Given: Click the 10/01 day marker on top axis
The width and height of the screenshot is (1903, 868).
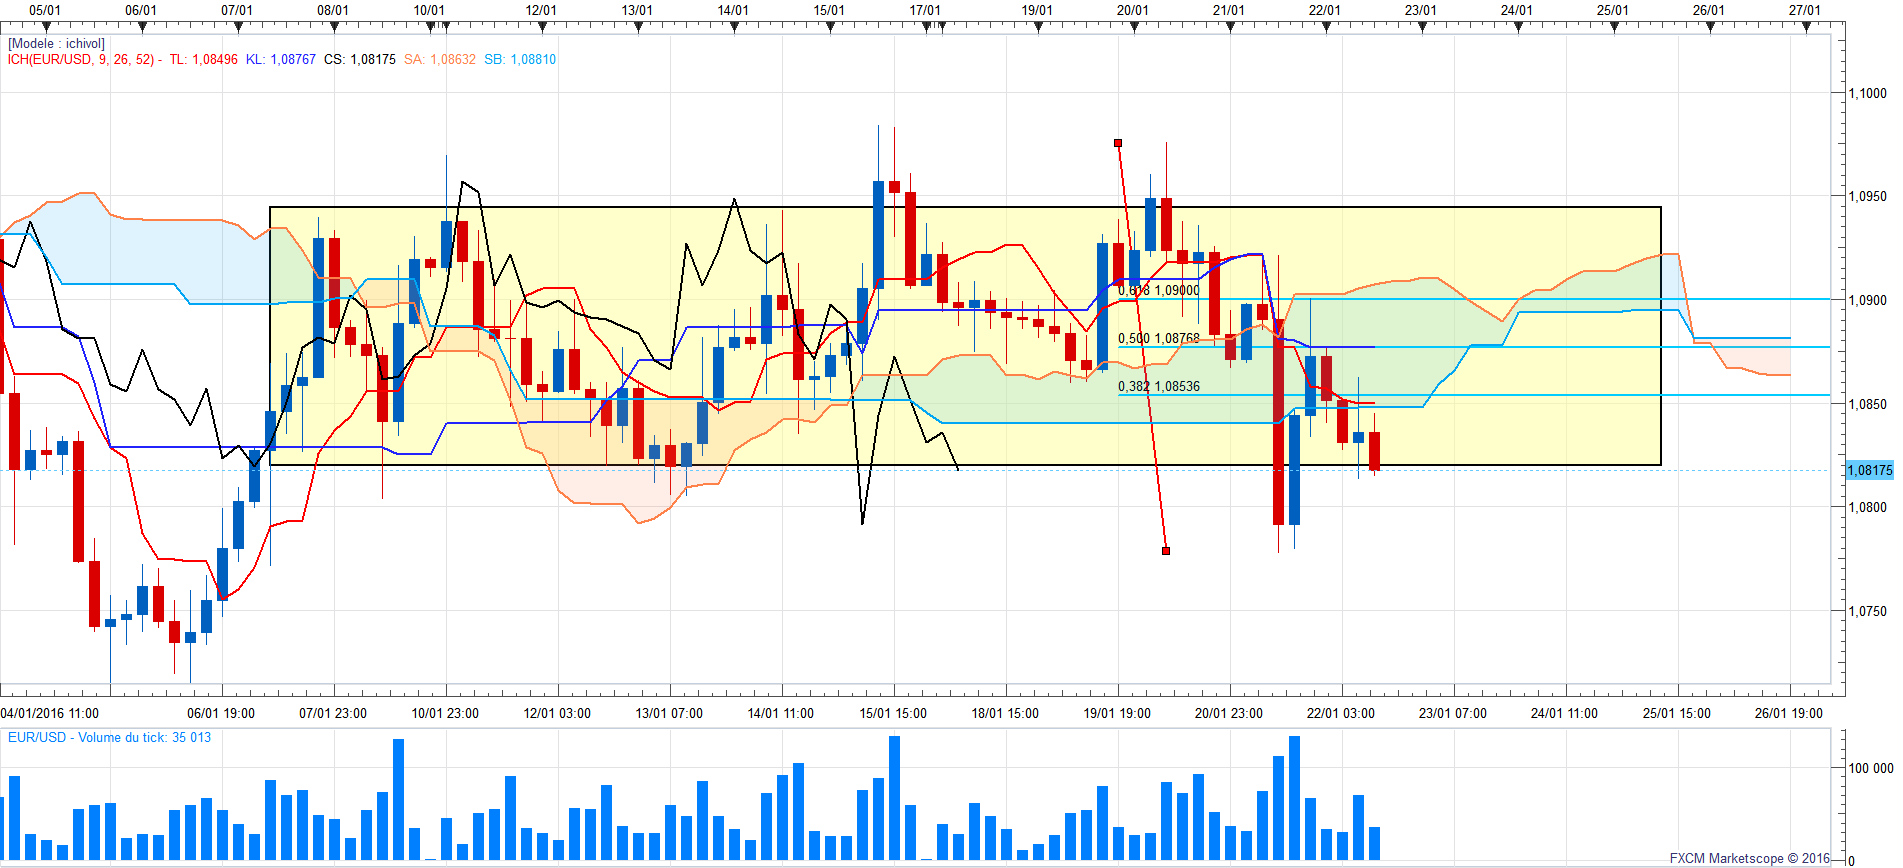Looking at the screenshot, I should click(x=429, y=11).
